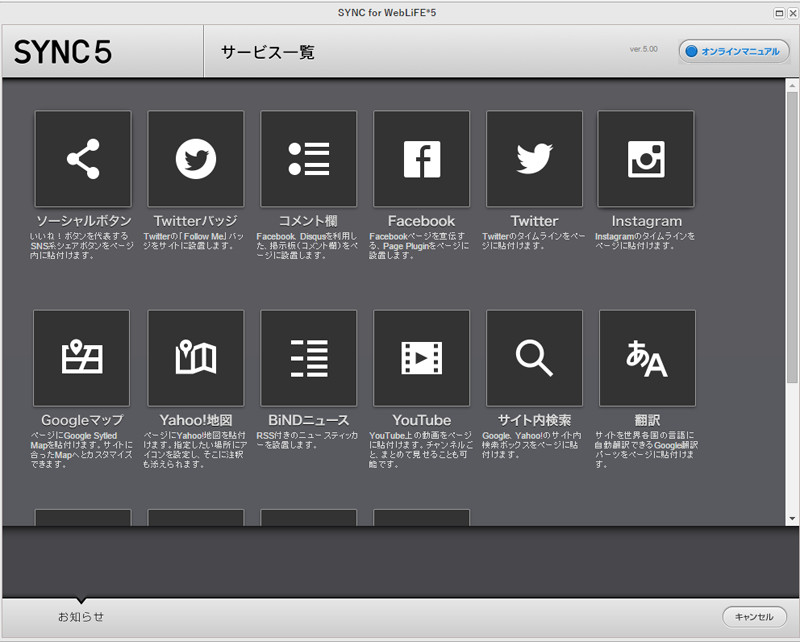
Task: Select the Googleマップ service icon
Action: click(82, 358)
